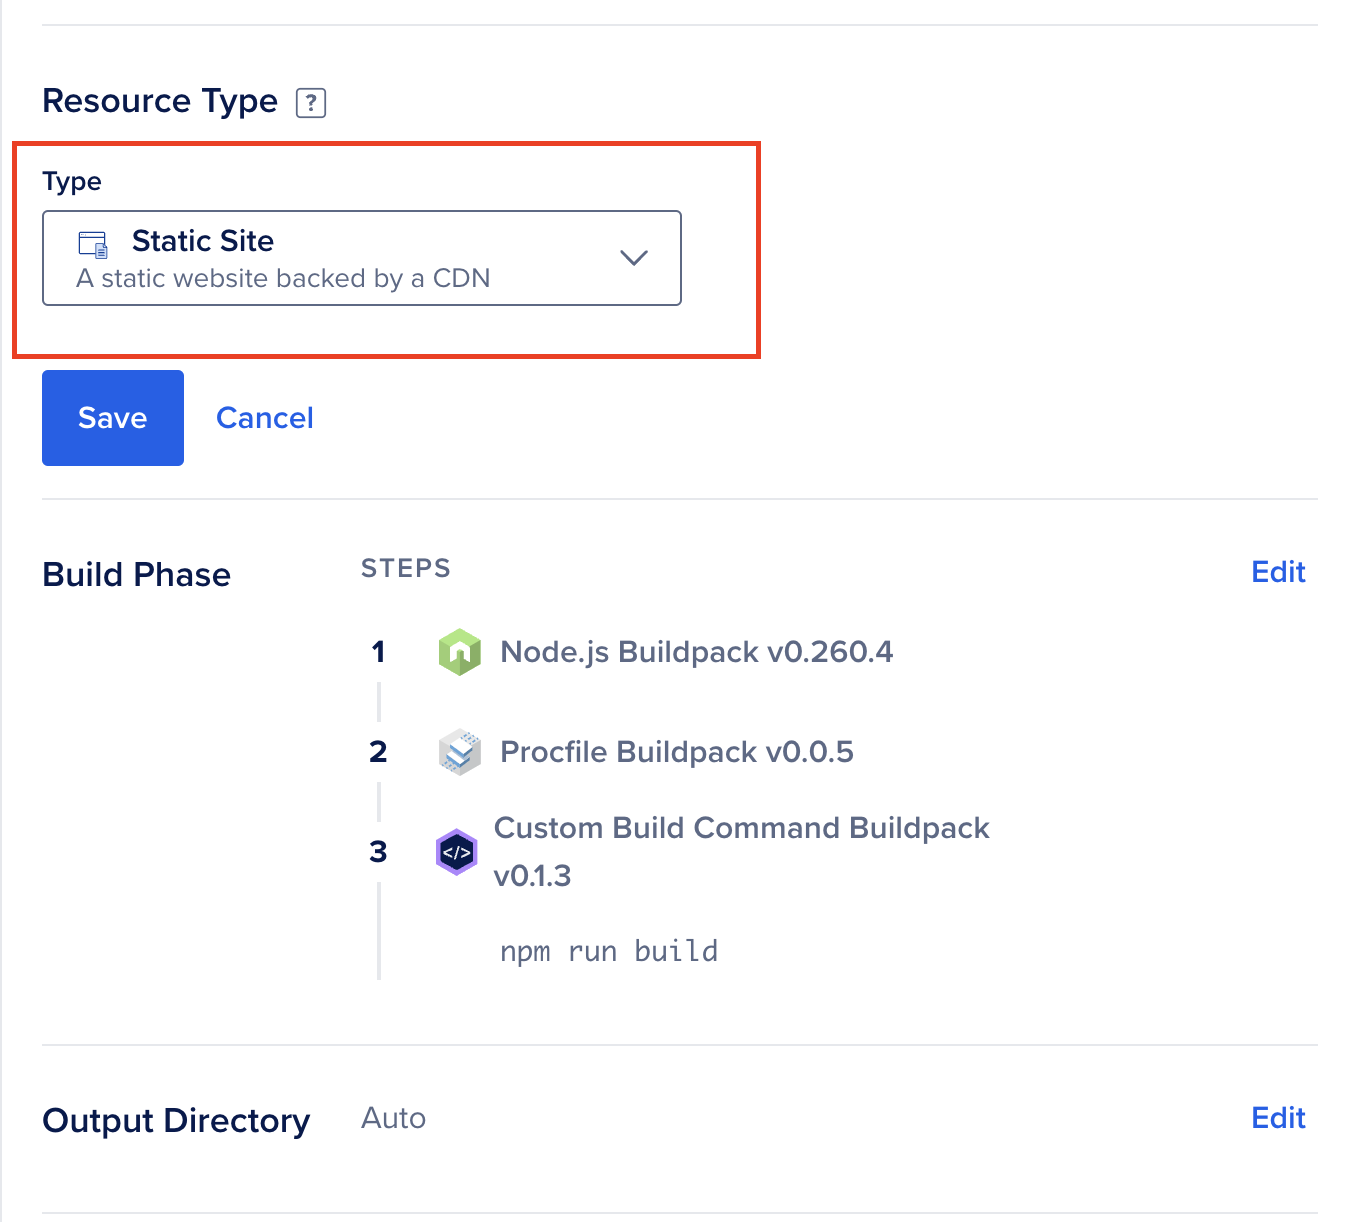Click the static website CDN description text
The height and width of the screenshot is (1222, 1356).
(x=283, y=278)
